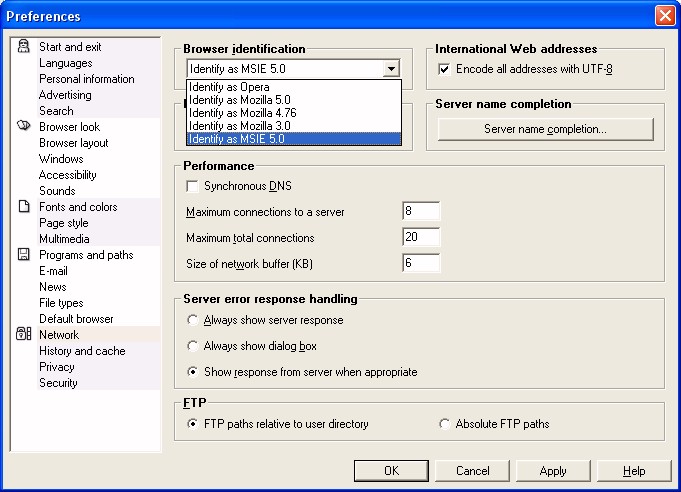Click the Apply button

tap(553, 471)
